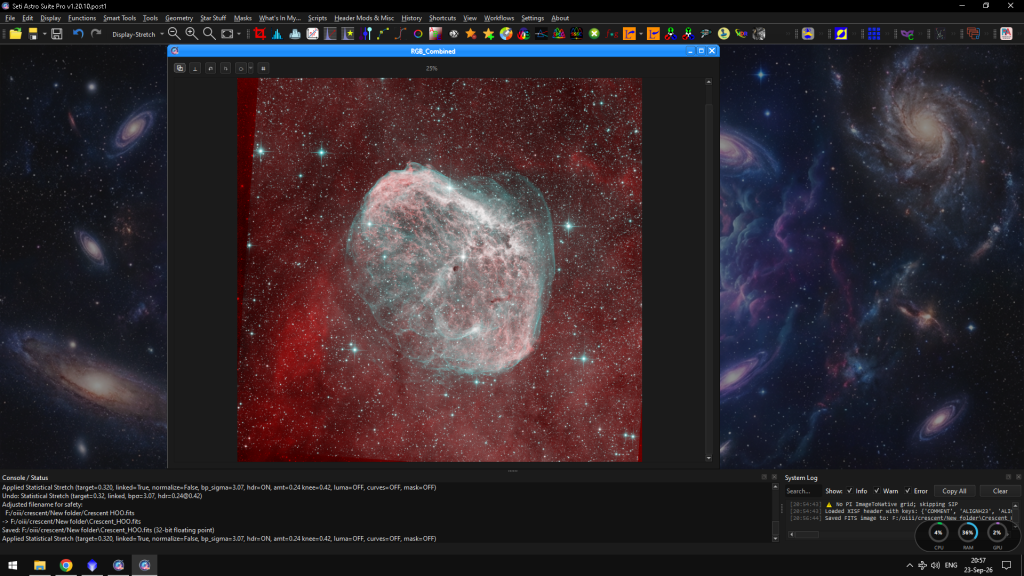Open Chrome from the taskbar
The height and width of the screenshot is (576, 1024).
click(x=66, y=566)
